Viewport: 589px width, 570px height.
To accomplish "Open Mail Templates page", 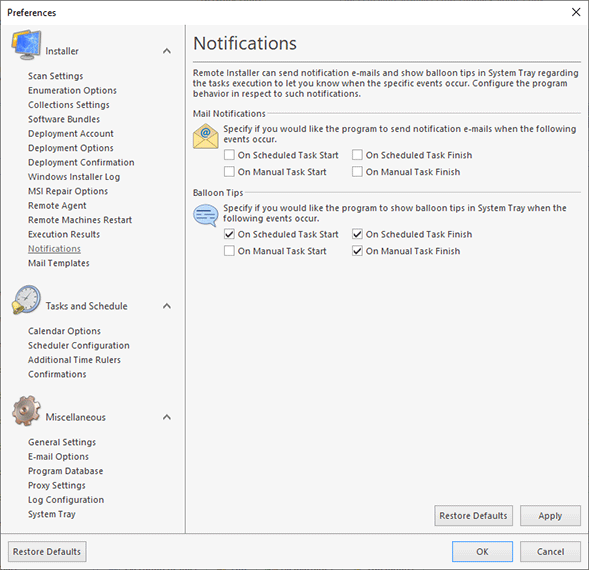I will click(59, 263).
